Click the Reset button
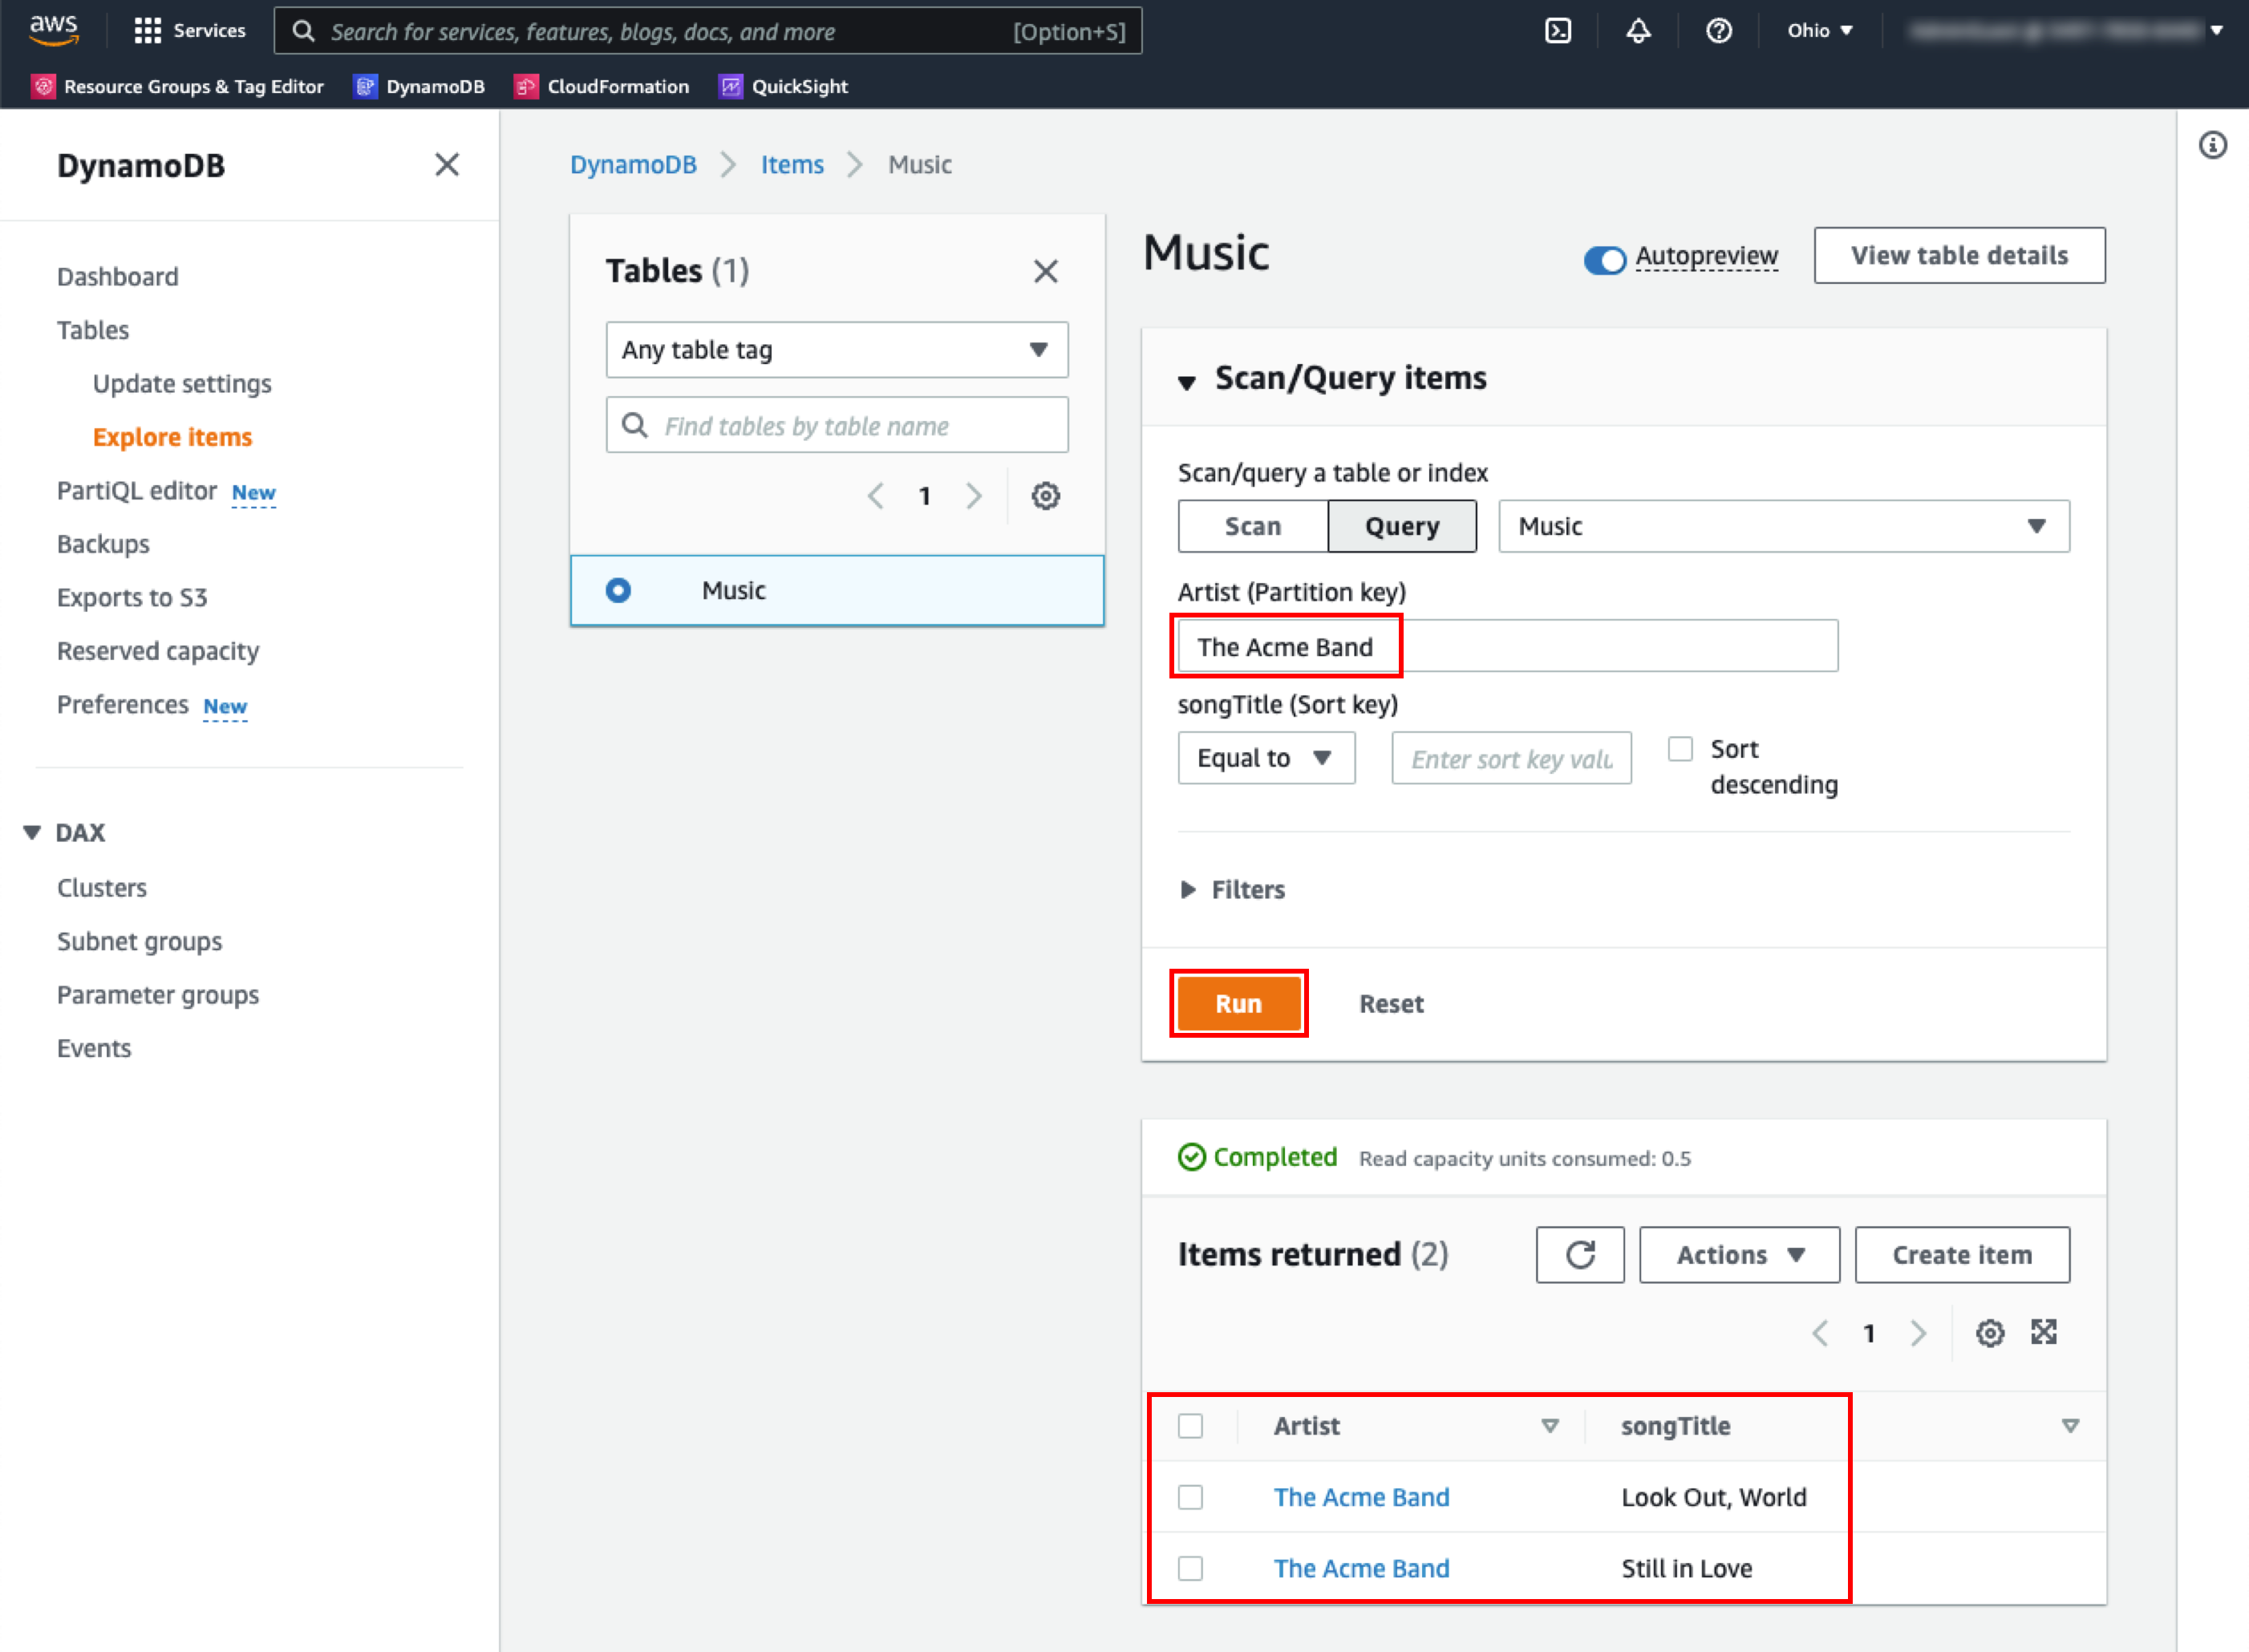Image resolution: width=2249 pixels, height=1652 pixels. point(1391,1004)
